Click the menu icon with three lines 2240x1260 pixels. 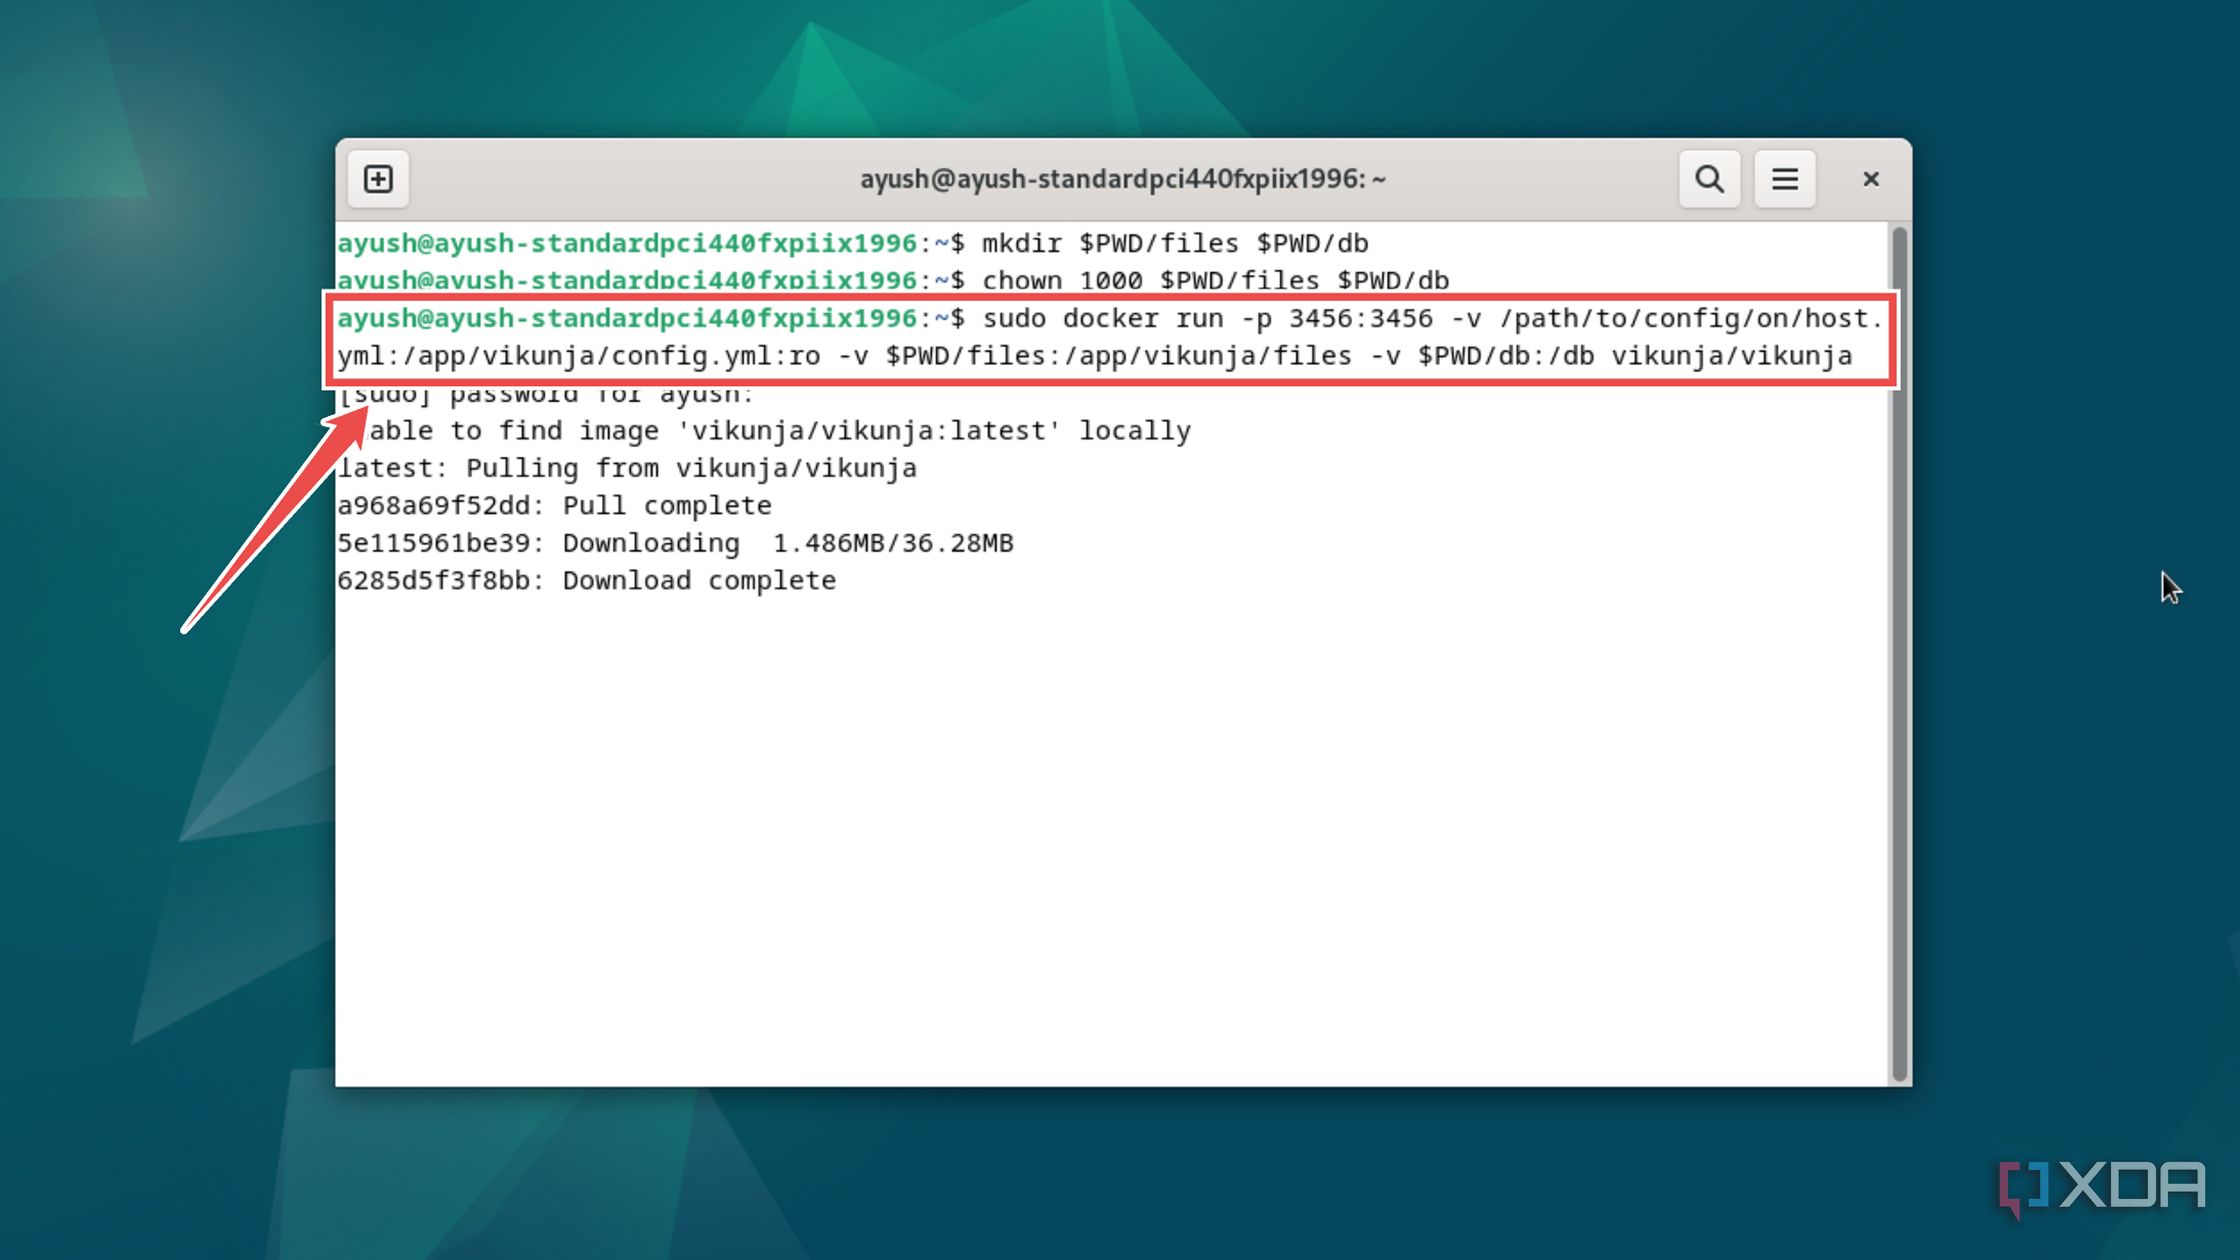pyautogui.click(x=1785, y=179)
